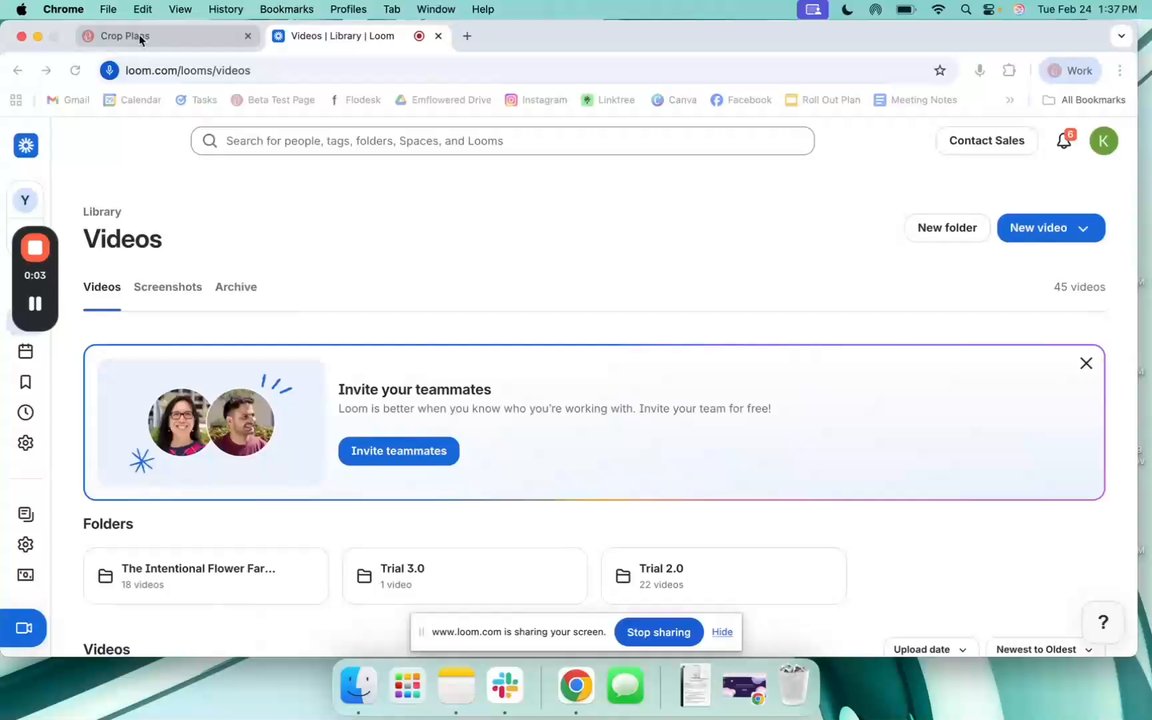
Task: Open the question mark help button
Action: coord(1103,622)
